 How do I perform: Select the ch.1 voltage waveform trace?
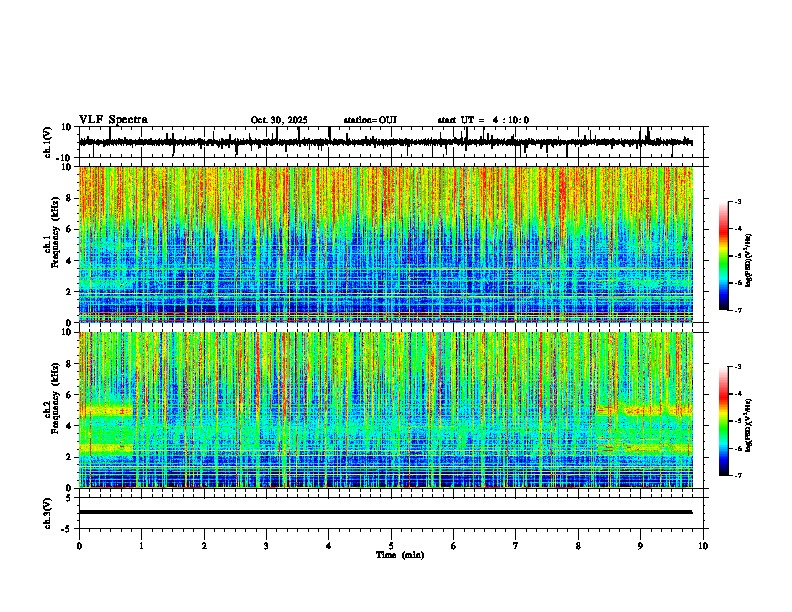[x=385, y=142]
